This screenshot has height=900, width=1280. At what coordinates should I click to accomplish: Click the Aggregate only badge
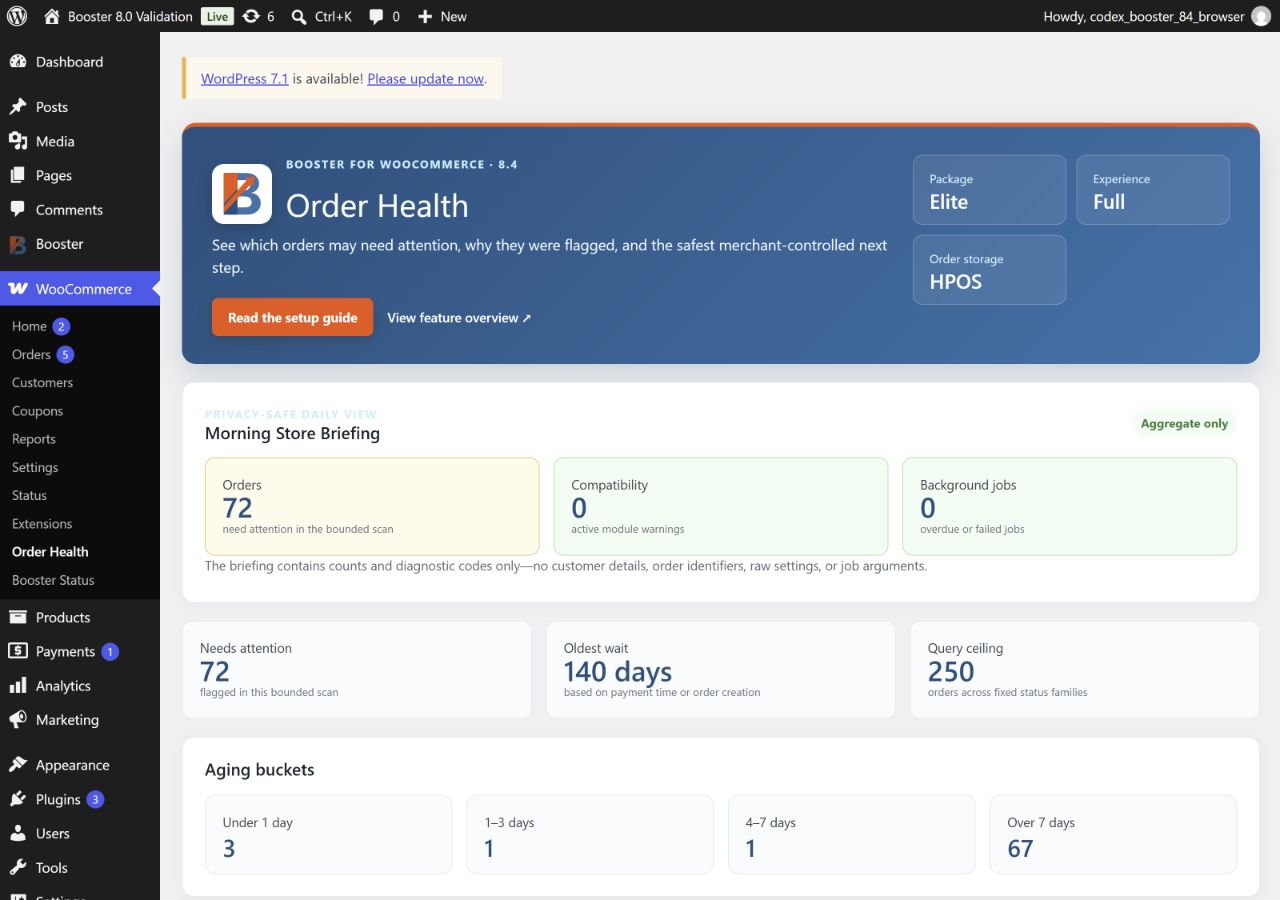1184,423
